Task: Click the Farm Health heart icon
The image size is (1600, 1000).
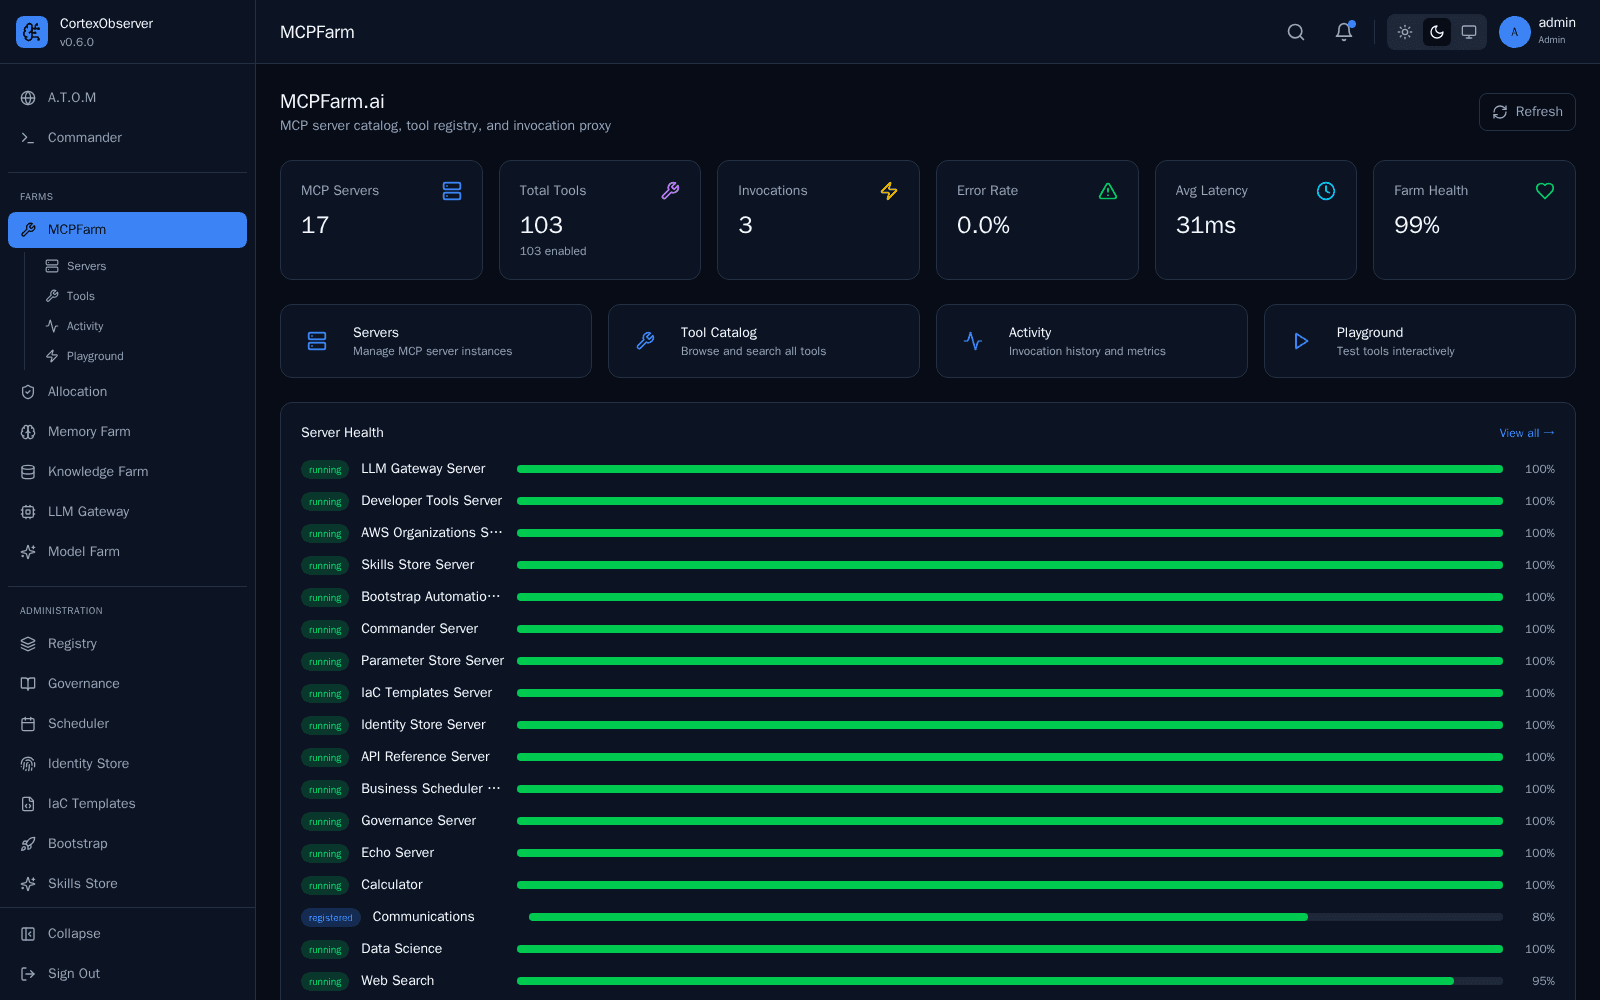Action: [x=1545, y=191]
